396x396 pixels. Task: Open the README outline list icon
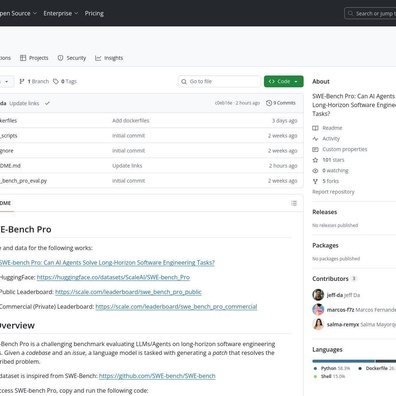tap(294, 203)
